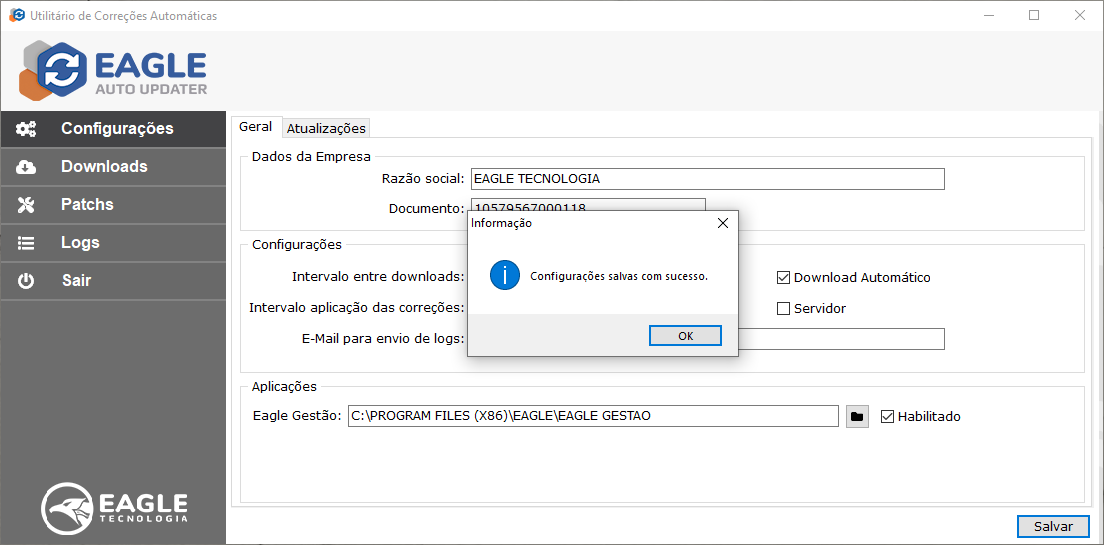The width and height of the screenshot is (1104, 545).
Task: Click the Configurações gears icon in sidebar
Action: (27, 129)
